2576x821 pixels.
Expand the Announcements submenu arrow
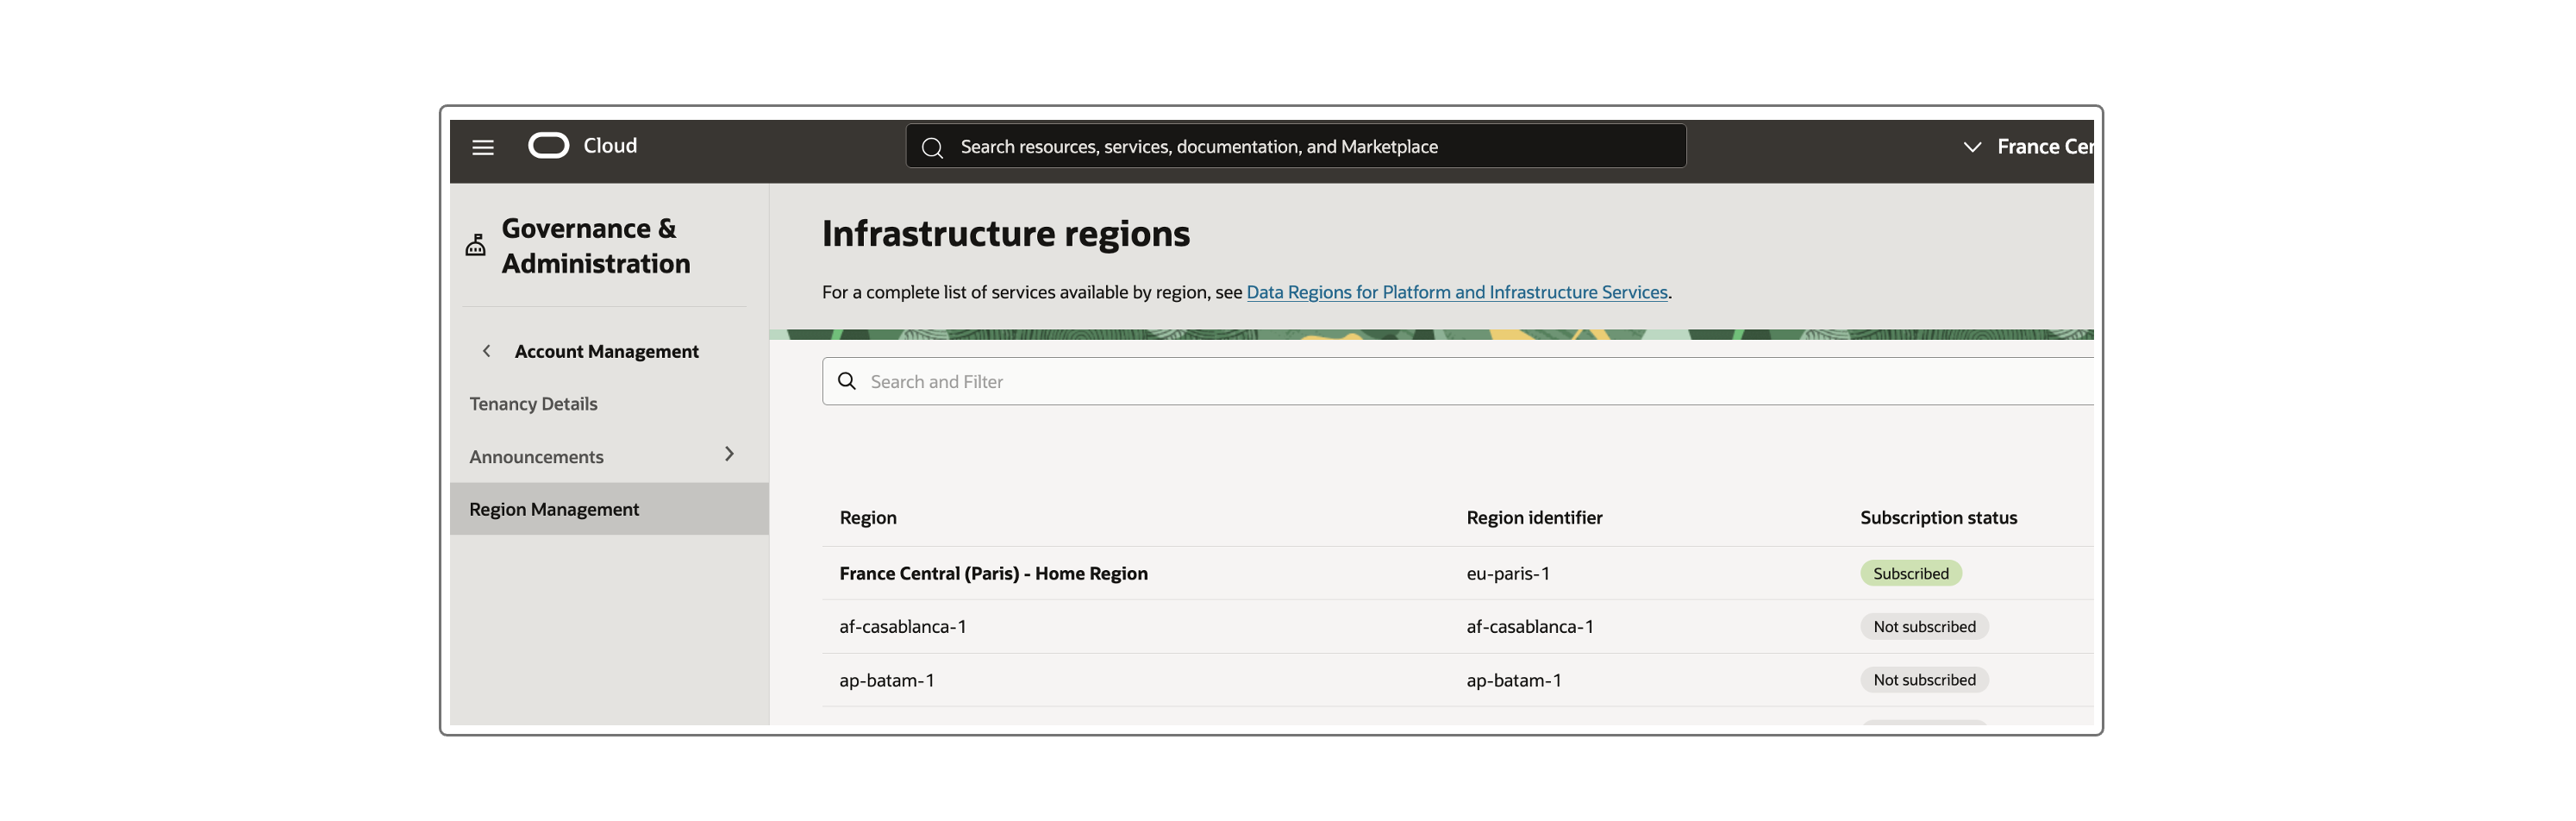tap(729, 455)
